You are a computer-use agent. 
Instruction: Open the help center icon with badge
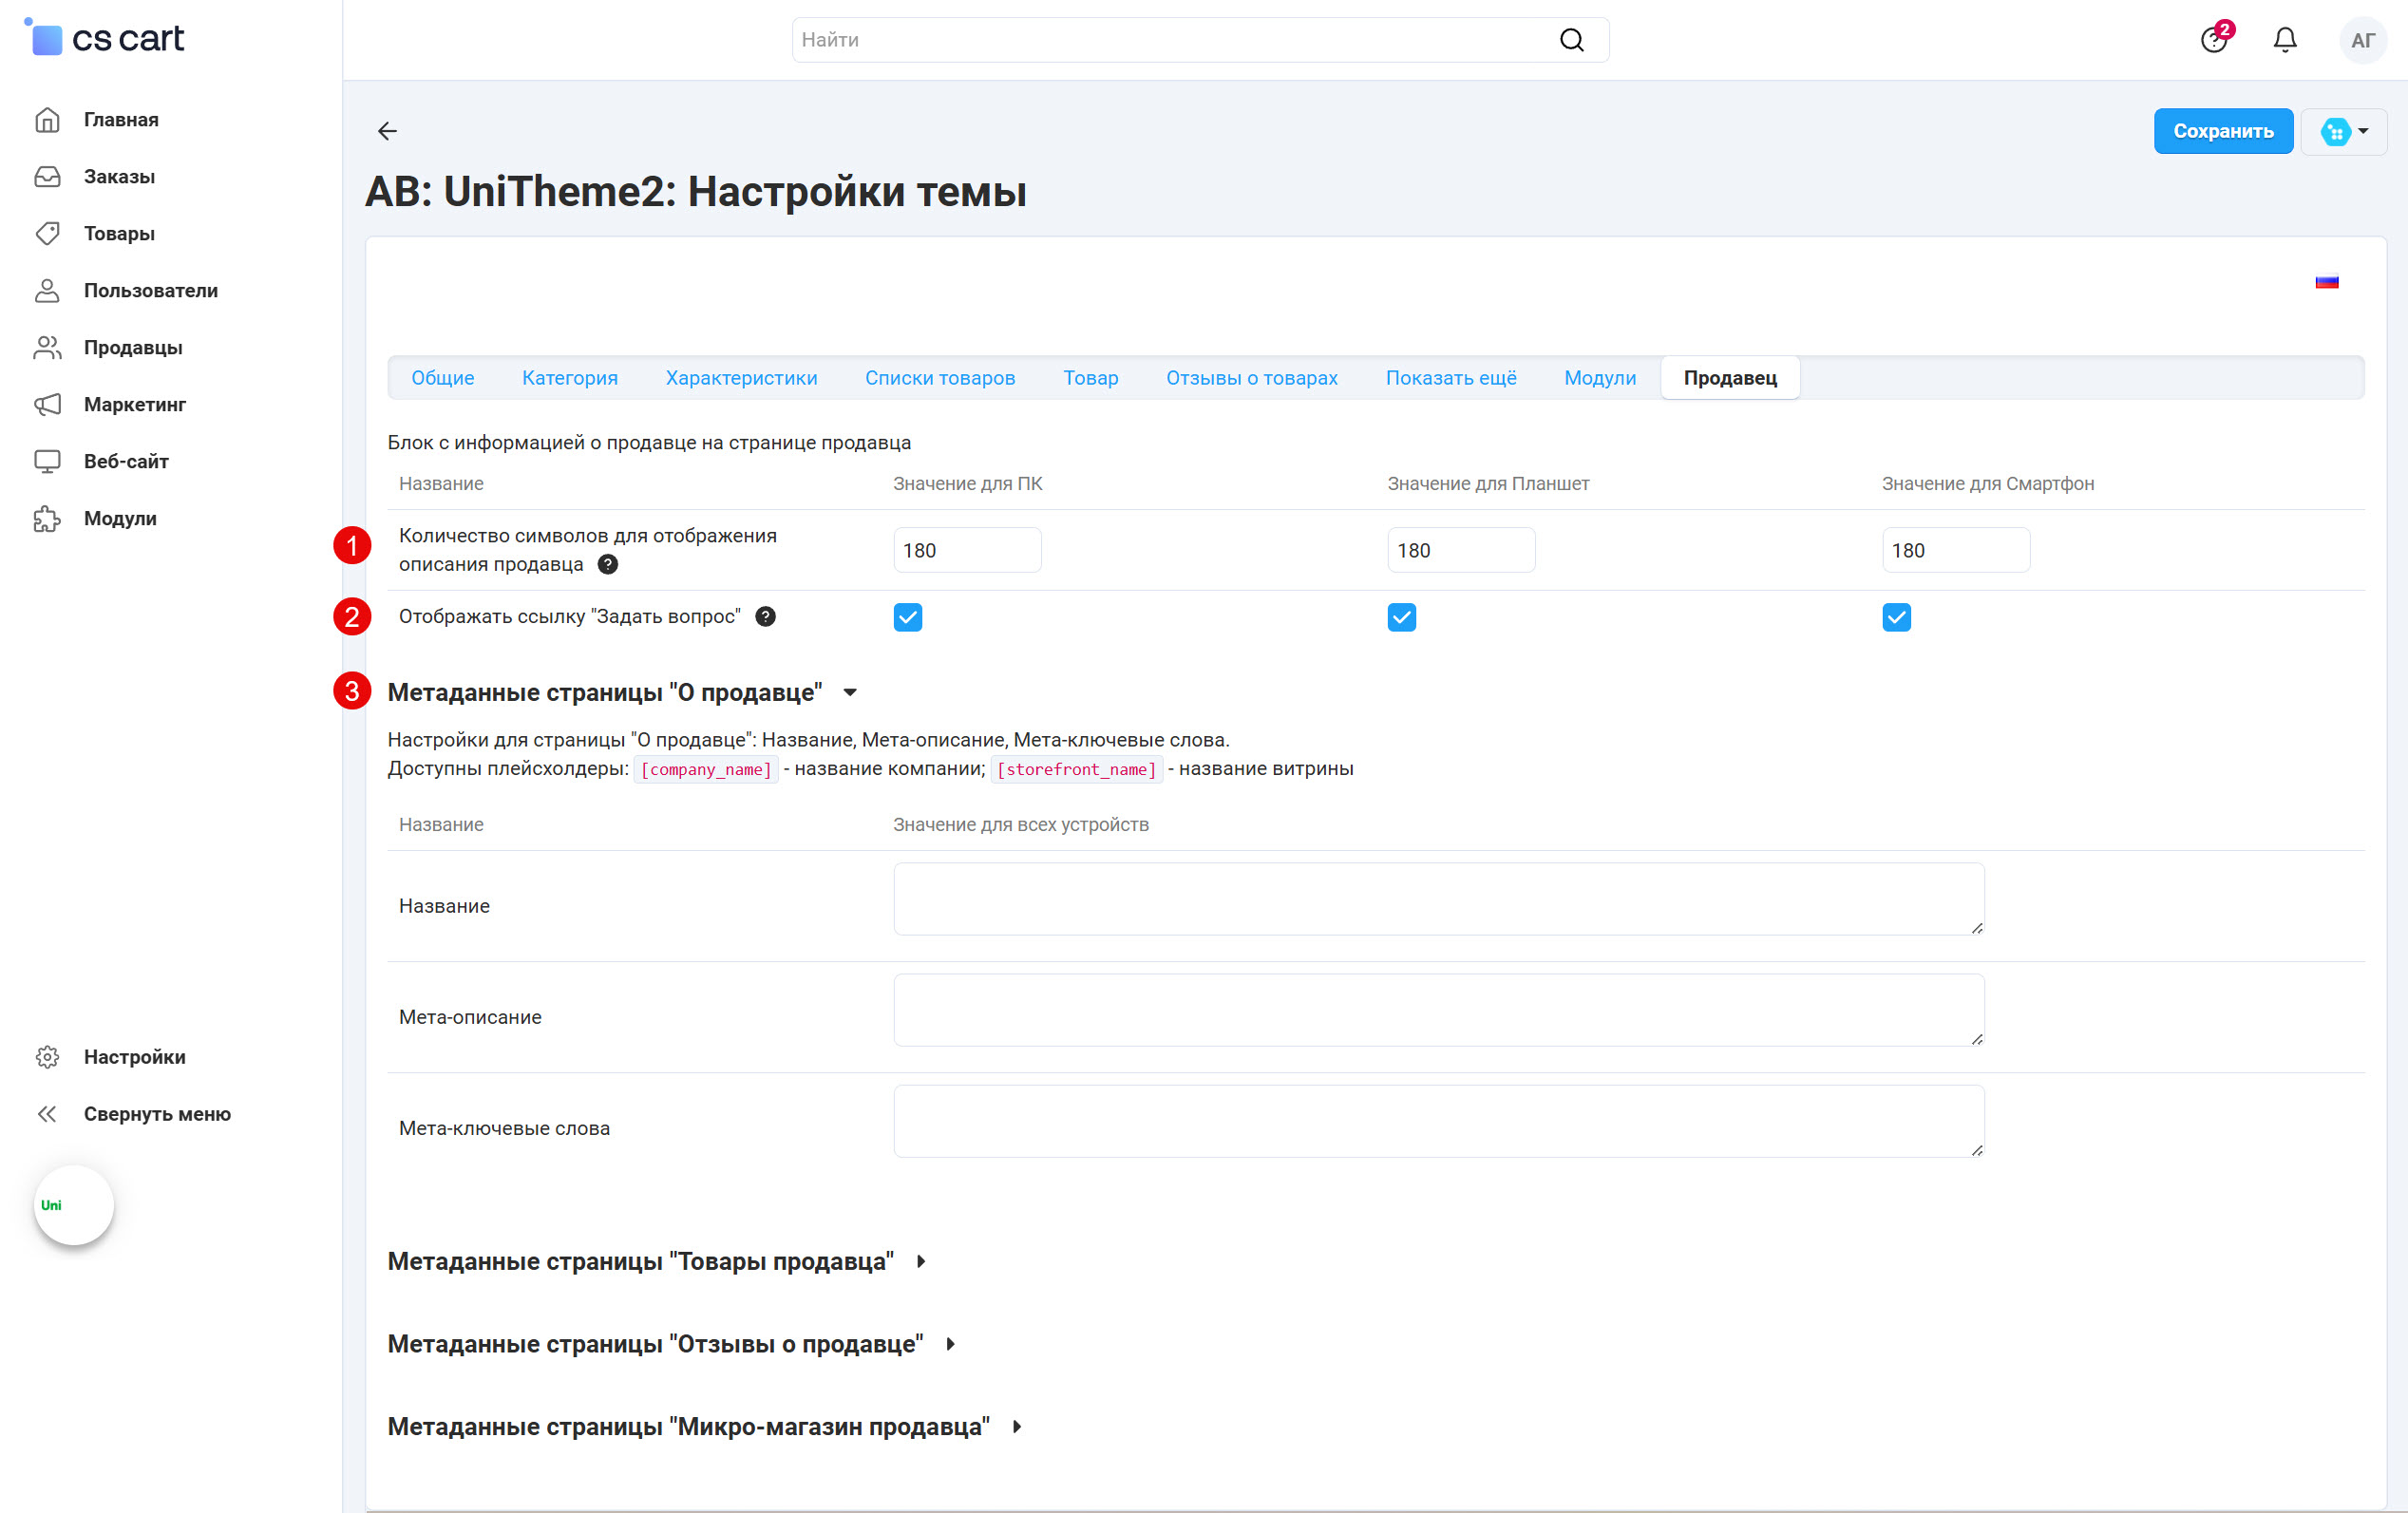[2215, 39]
